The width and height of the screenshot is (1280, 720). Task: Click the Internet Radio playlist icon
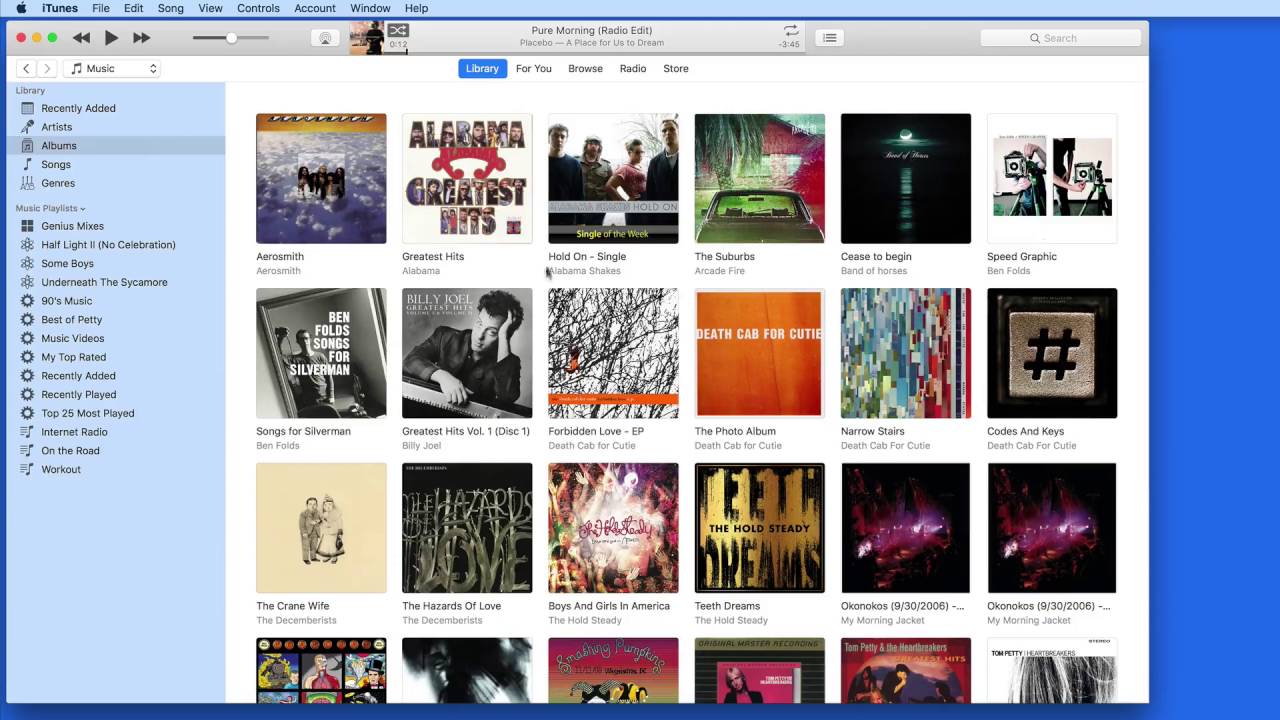pyautogui.click(x=27, y=432)
